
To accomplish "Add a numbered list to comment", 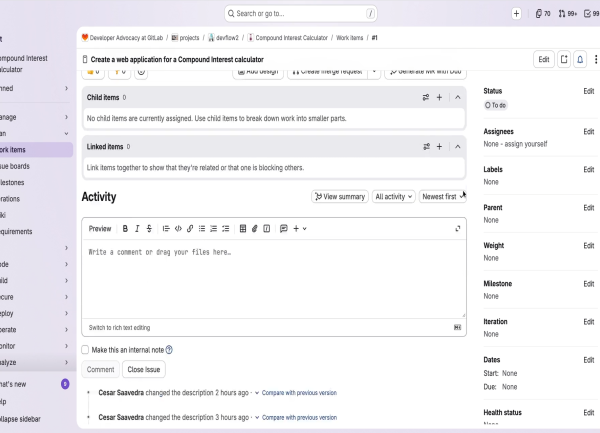I will (x=214, y=229).
